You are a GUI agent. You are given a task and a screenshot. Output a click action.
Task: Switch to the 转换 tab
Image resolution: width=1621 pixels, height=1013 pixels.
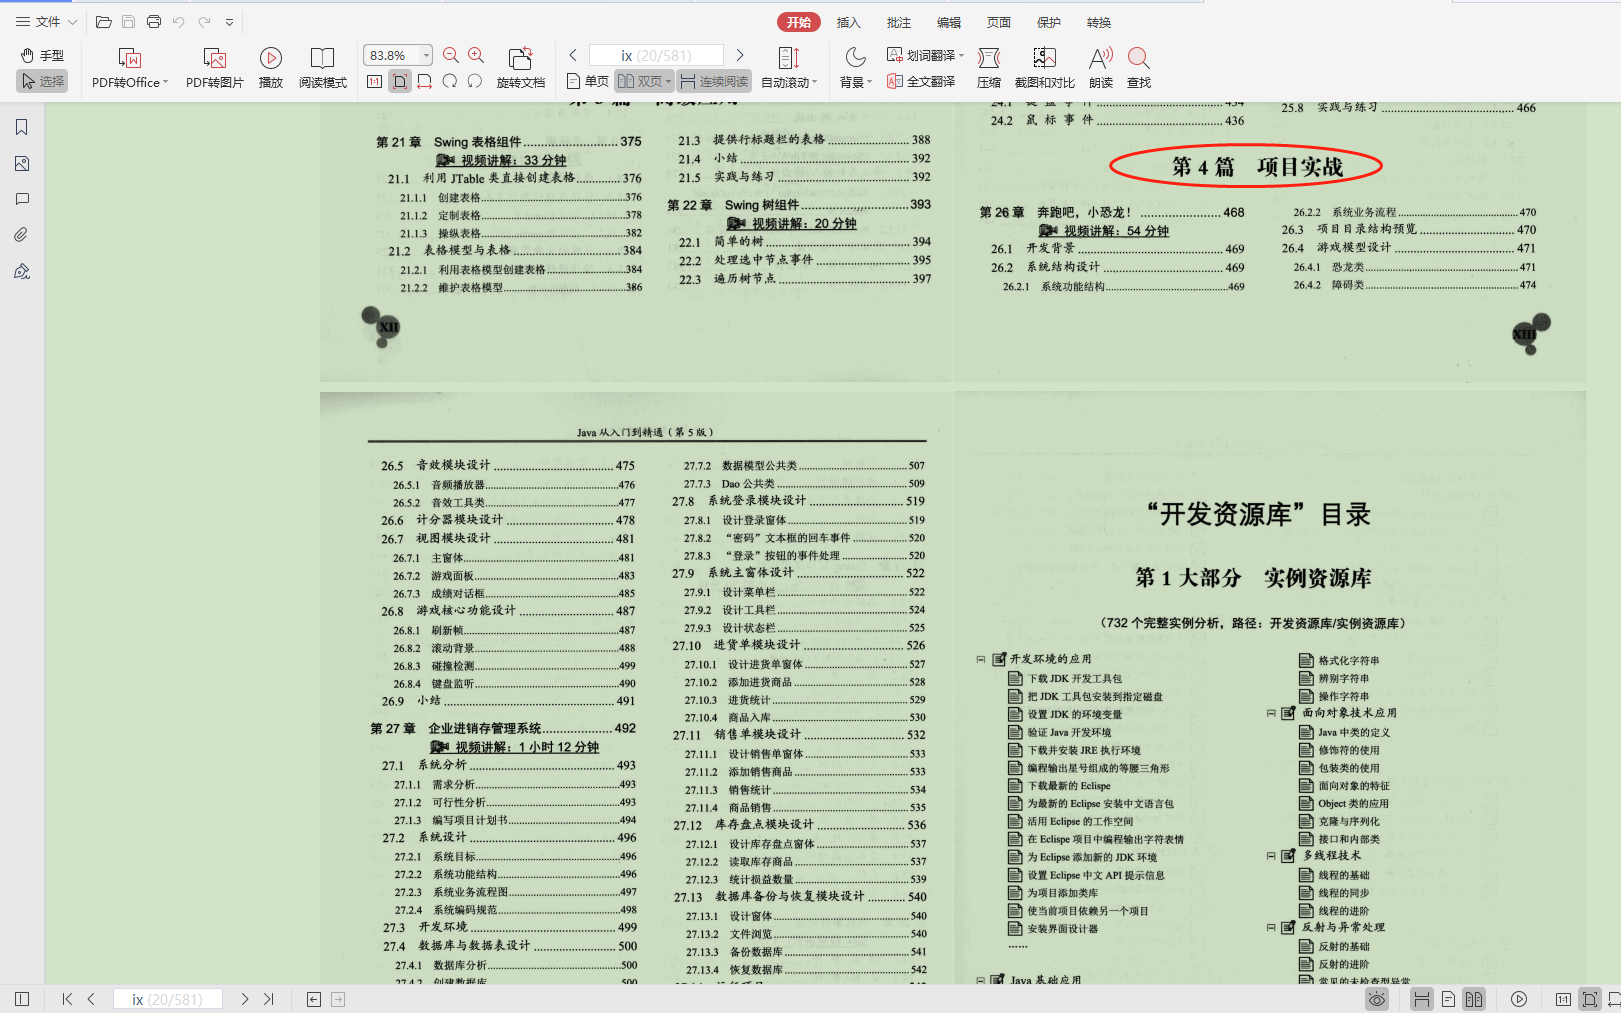point(1099,22)
